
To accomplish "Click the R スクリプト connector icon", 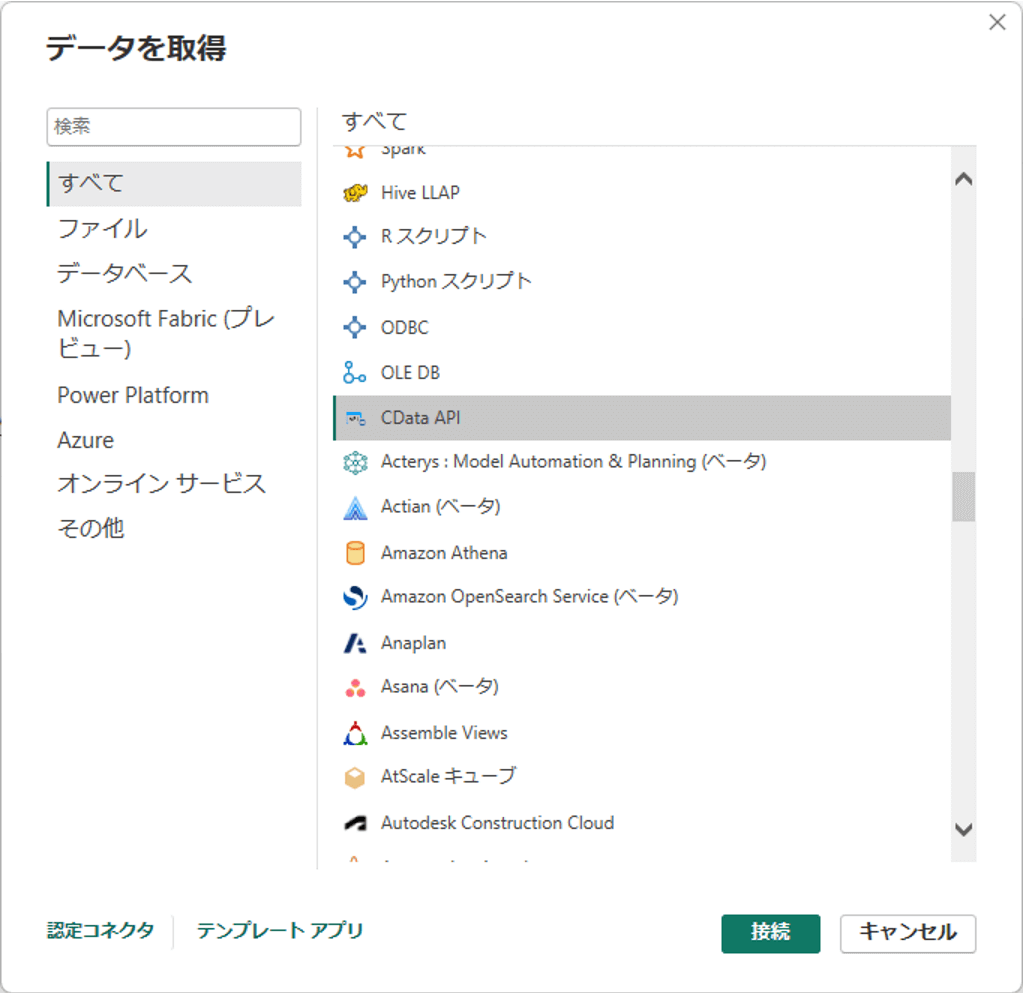I will point(355,237).
